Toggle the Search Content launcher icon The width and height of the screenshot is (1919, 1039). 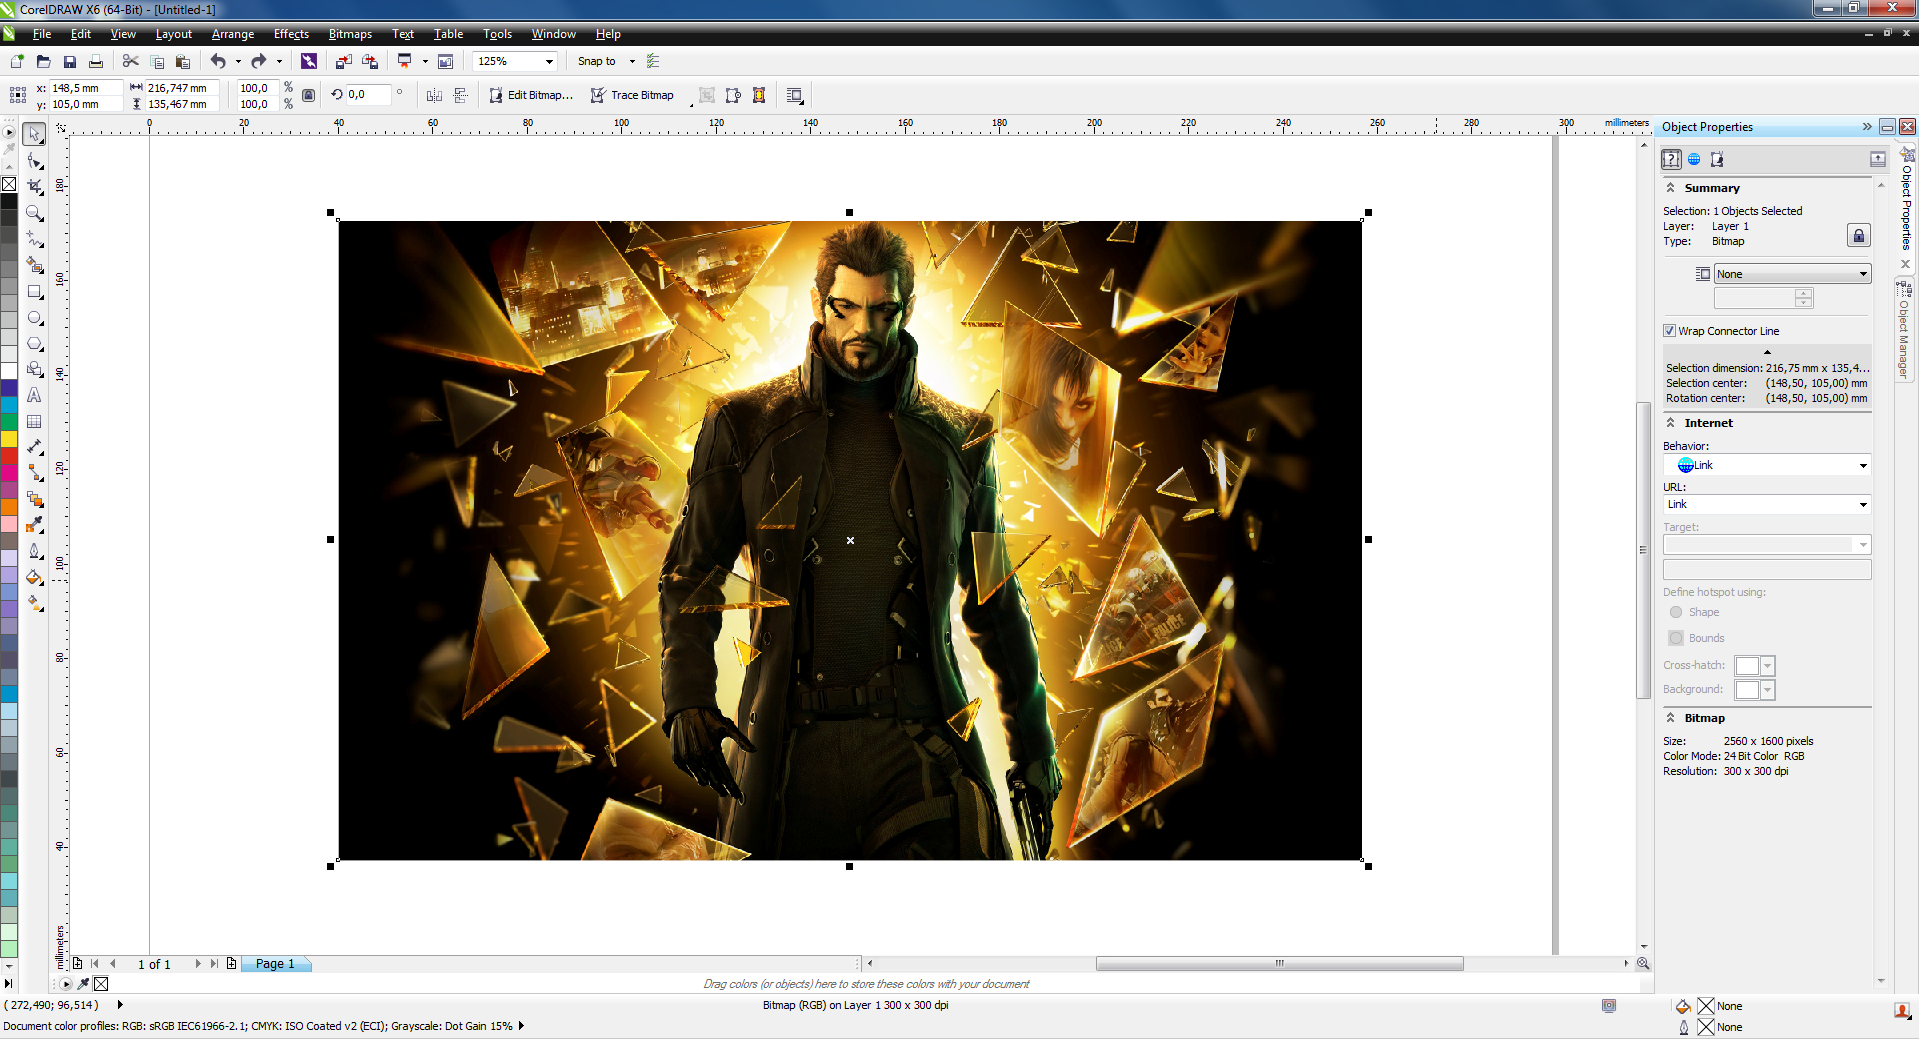[308, 61]
